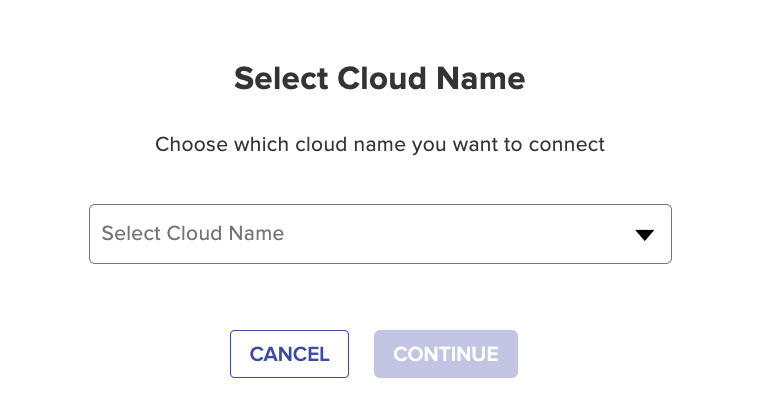This screenshot has width=760, height=410.
Task: Show cloud name options via triangle icon
Action: click(644, 235)
